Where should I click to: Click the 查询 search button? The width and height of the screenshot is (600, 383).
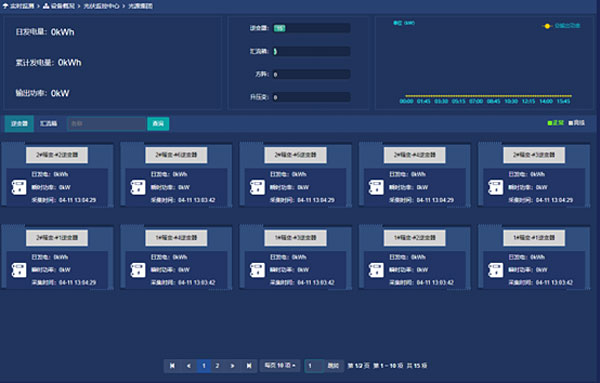(x=158, y=124)
